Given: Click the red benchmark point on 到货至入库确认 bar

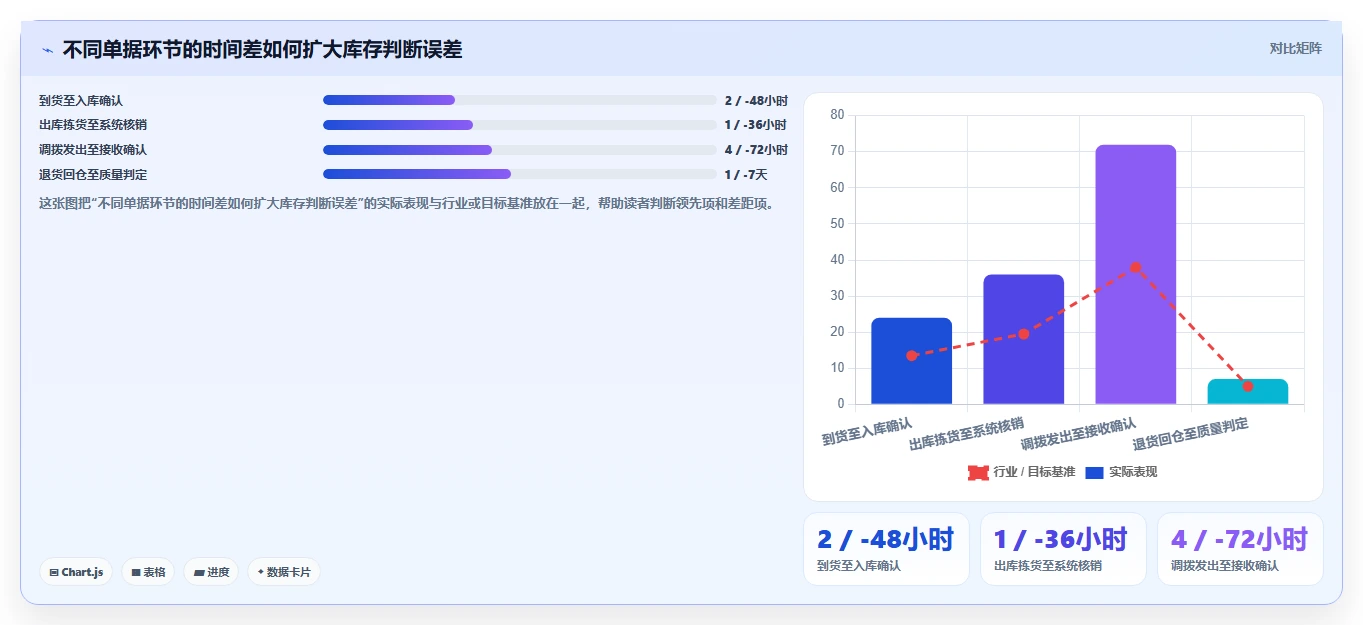Looking at the screenshot, I should 911,355.
